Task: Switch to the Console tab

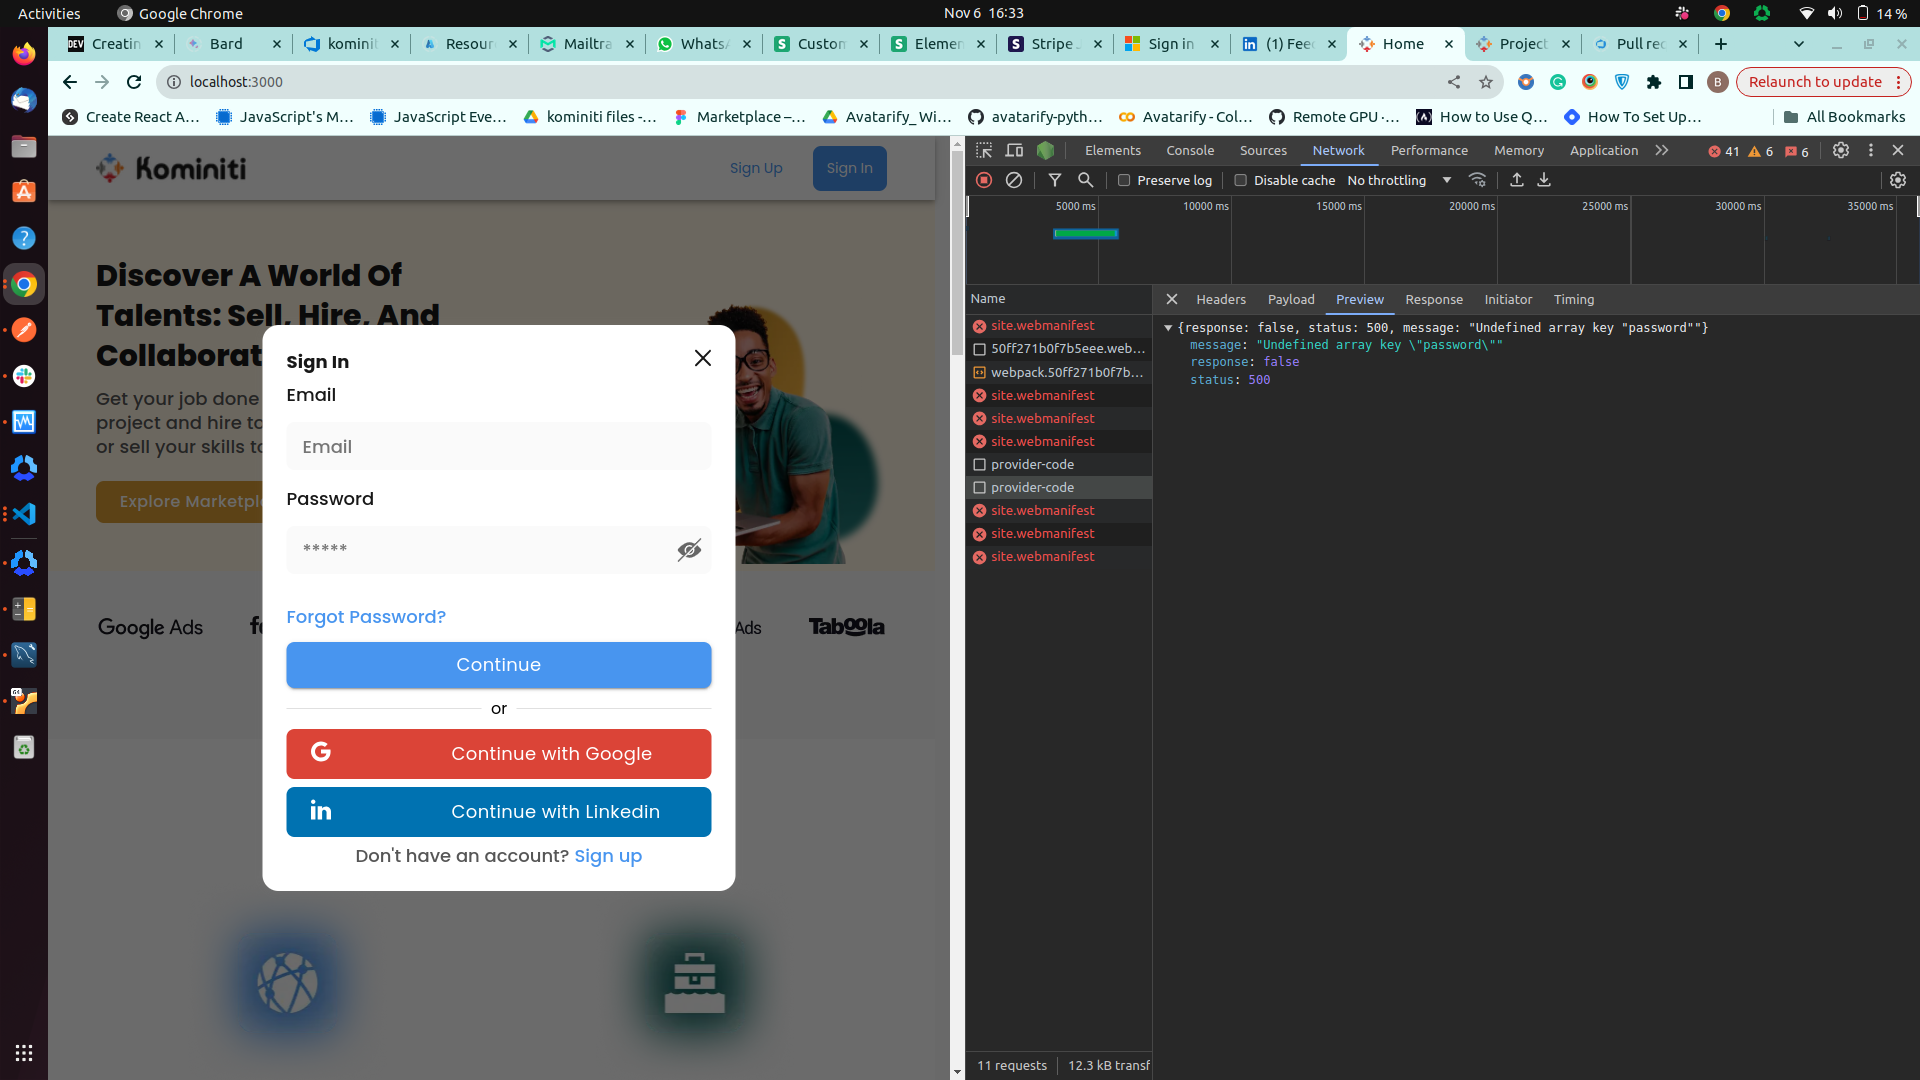Action: click(1190, 151)
